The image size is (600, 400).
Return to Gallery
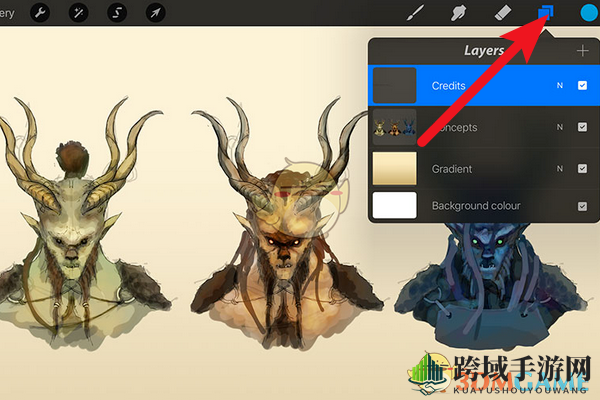7,13
